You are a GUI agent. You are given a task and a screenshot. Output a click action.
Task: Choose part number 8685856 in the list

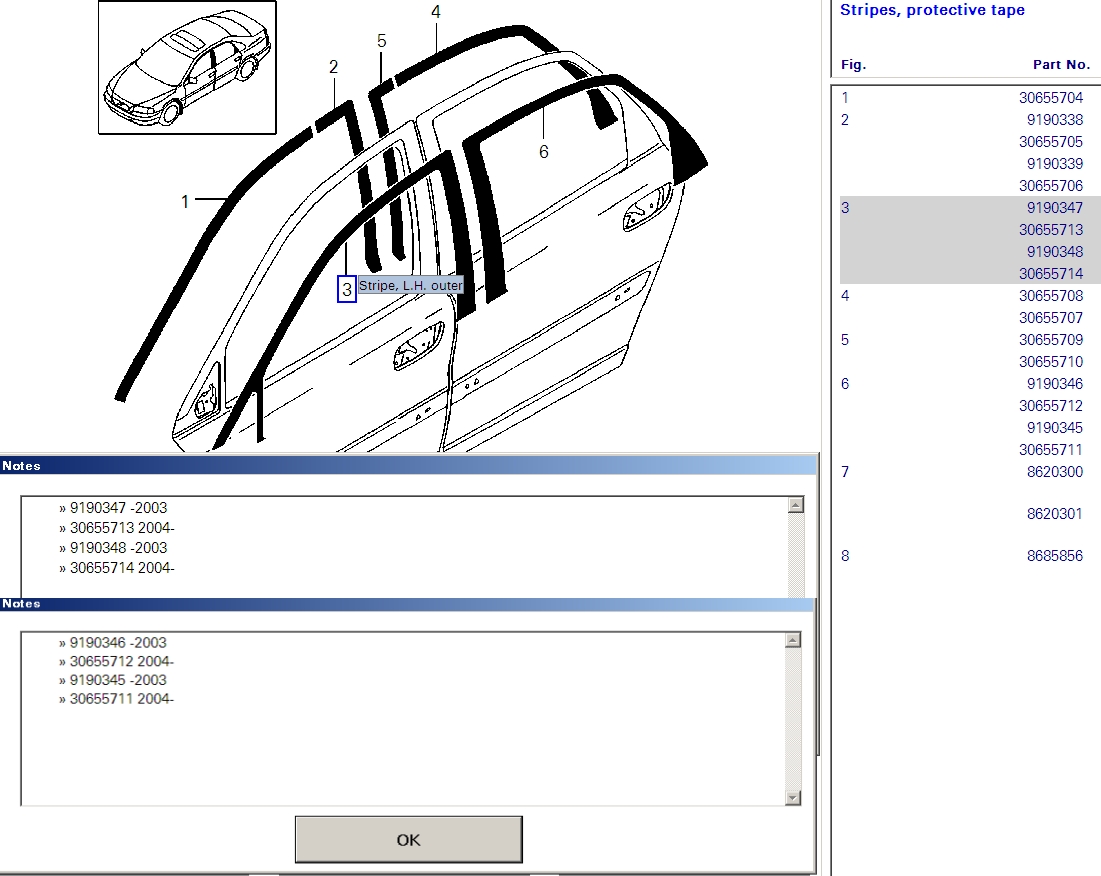coord(1054,556)
